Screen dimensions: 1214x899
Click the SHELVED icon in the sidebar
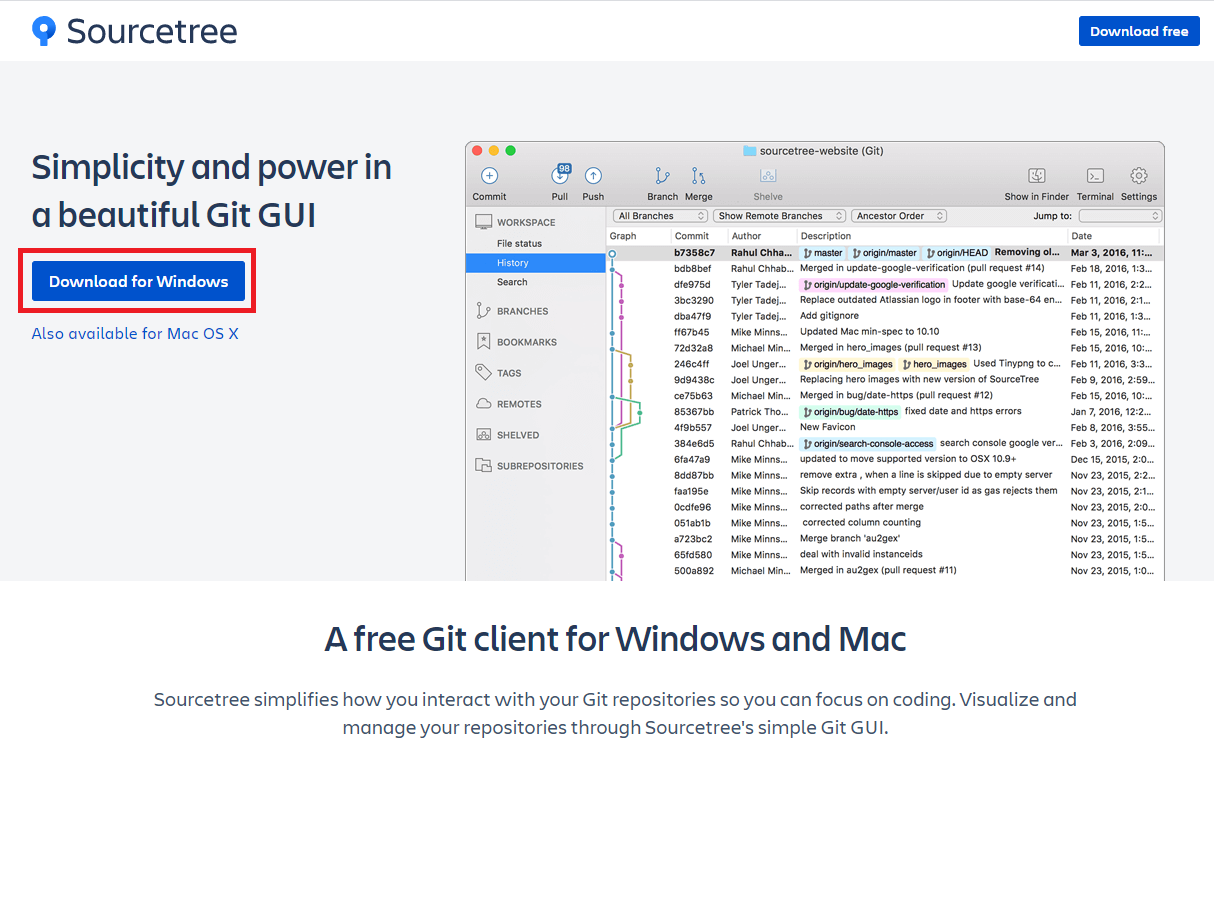(484, 435)
